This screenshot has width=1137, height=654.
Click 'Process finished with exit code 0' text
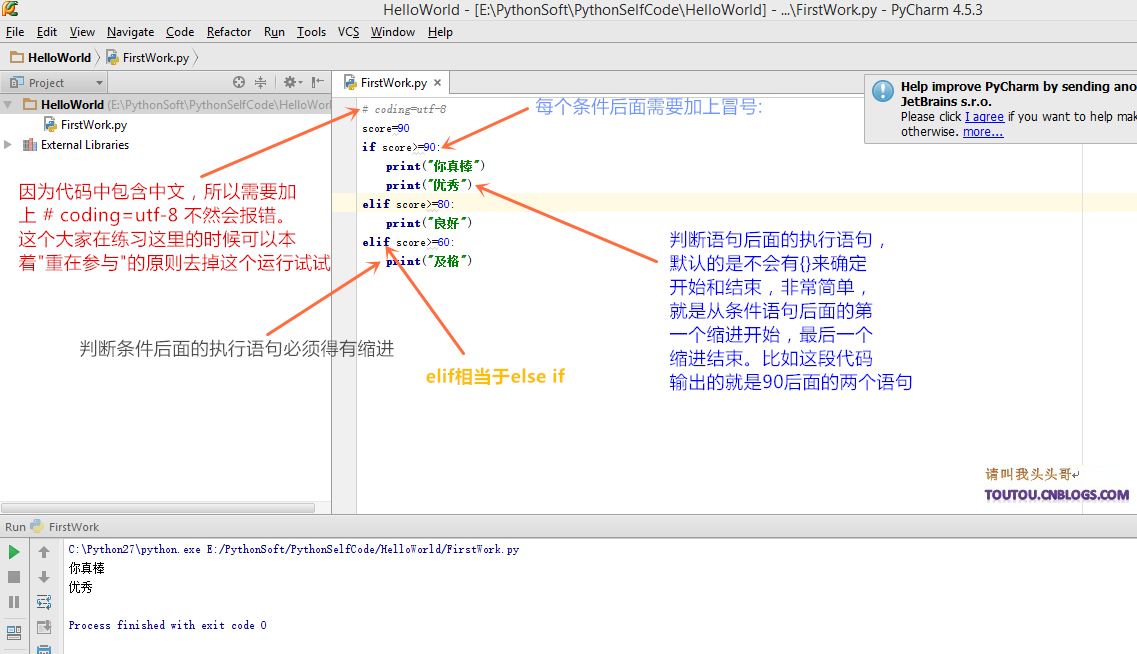[168, 625]
